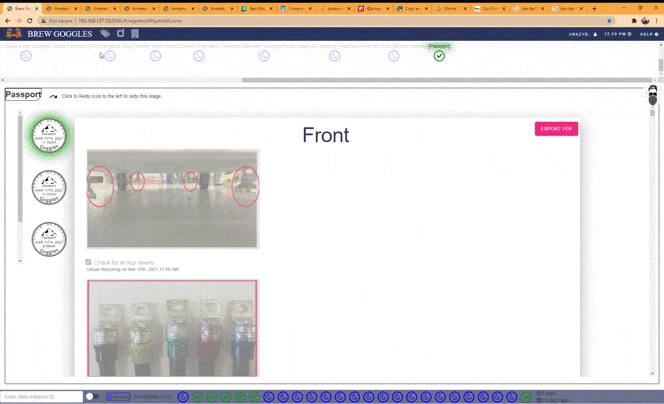Switch to the 'Our Co..' browser tab
Image resolution: width=664 pixels, height=404 pixels.
pos(490,8)
